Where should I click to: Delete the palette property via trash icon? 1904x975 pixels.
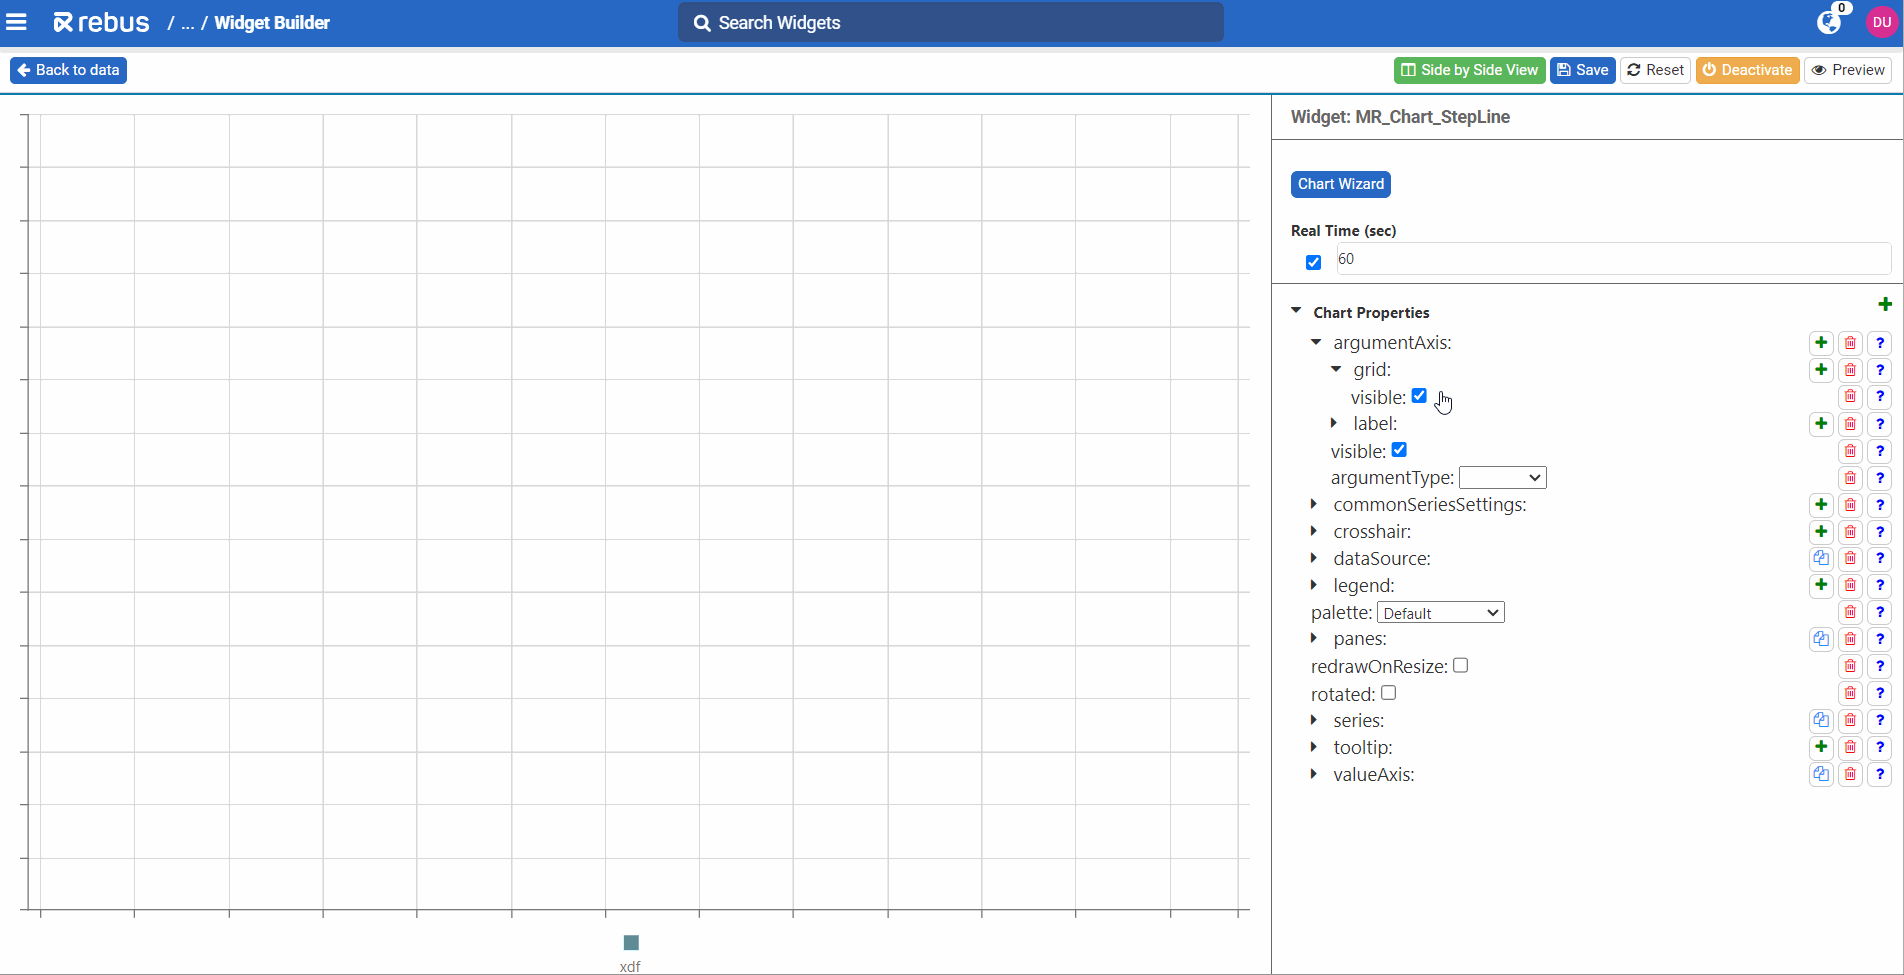[x=1850, y=613]
